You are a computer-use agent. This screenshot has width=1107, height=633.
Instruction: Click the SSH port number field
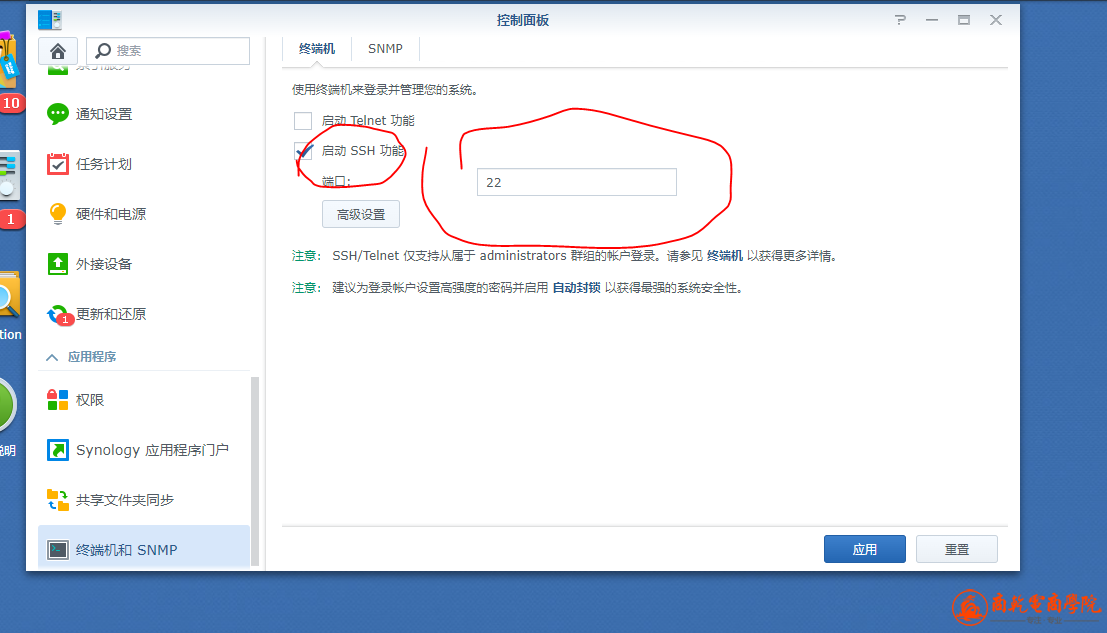[577, 182]
